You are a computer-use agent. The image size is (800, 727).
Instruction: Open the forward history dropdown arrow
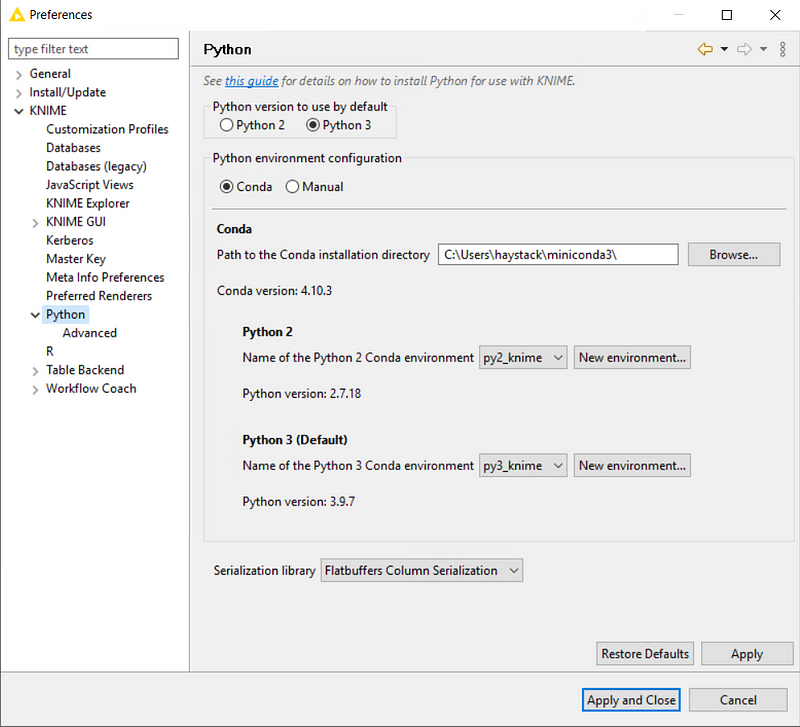(763, 49)
